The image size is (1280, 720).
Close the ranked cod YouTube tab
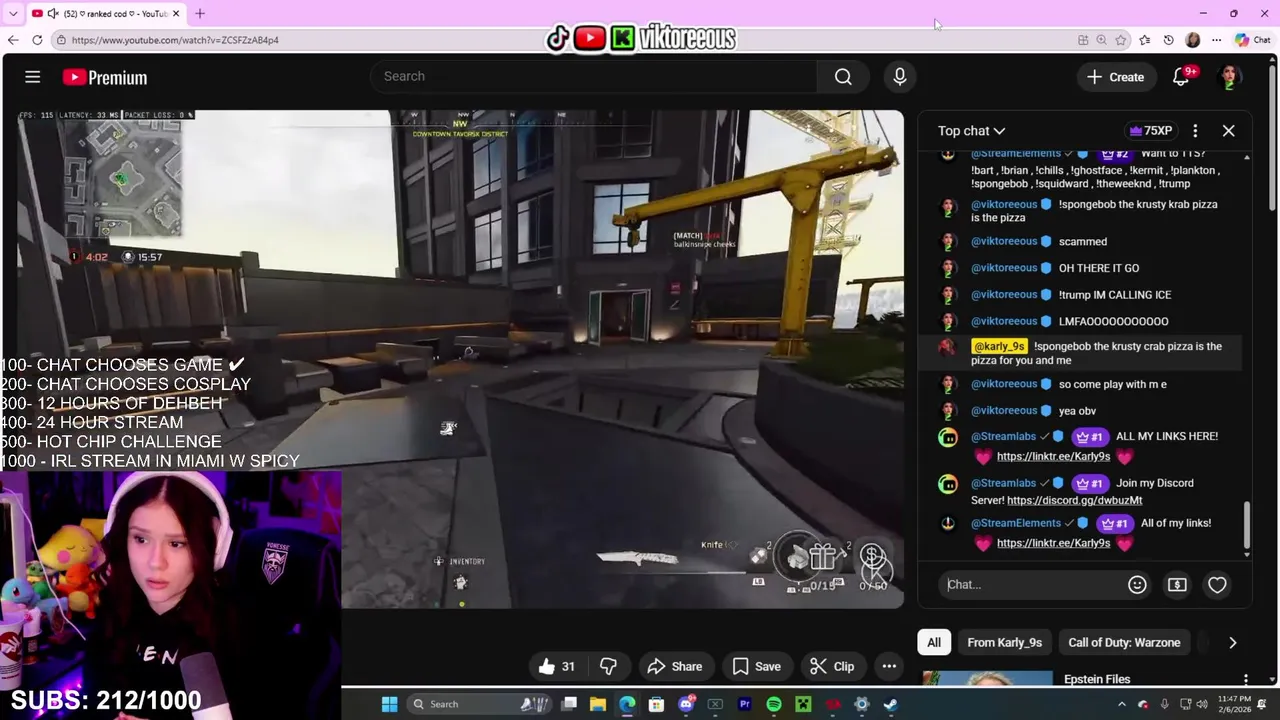(176, 14)
